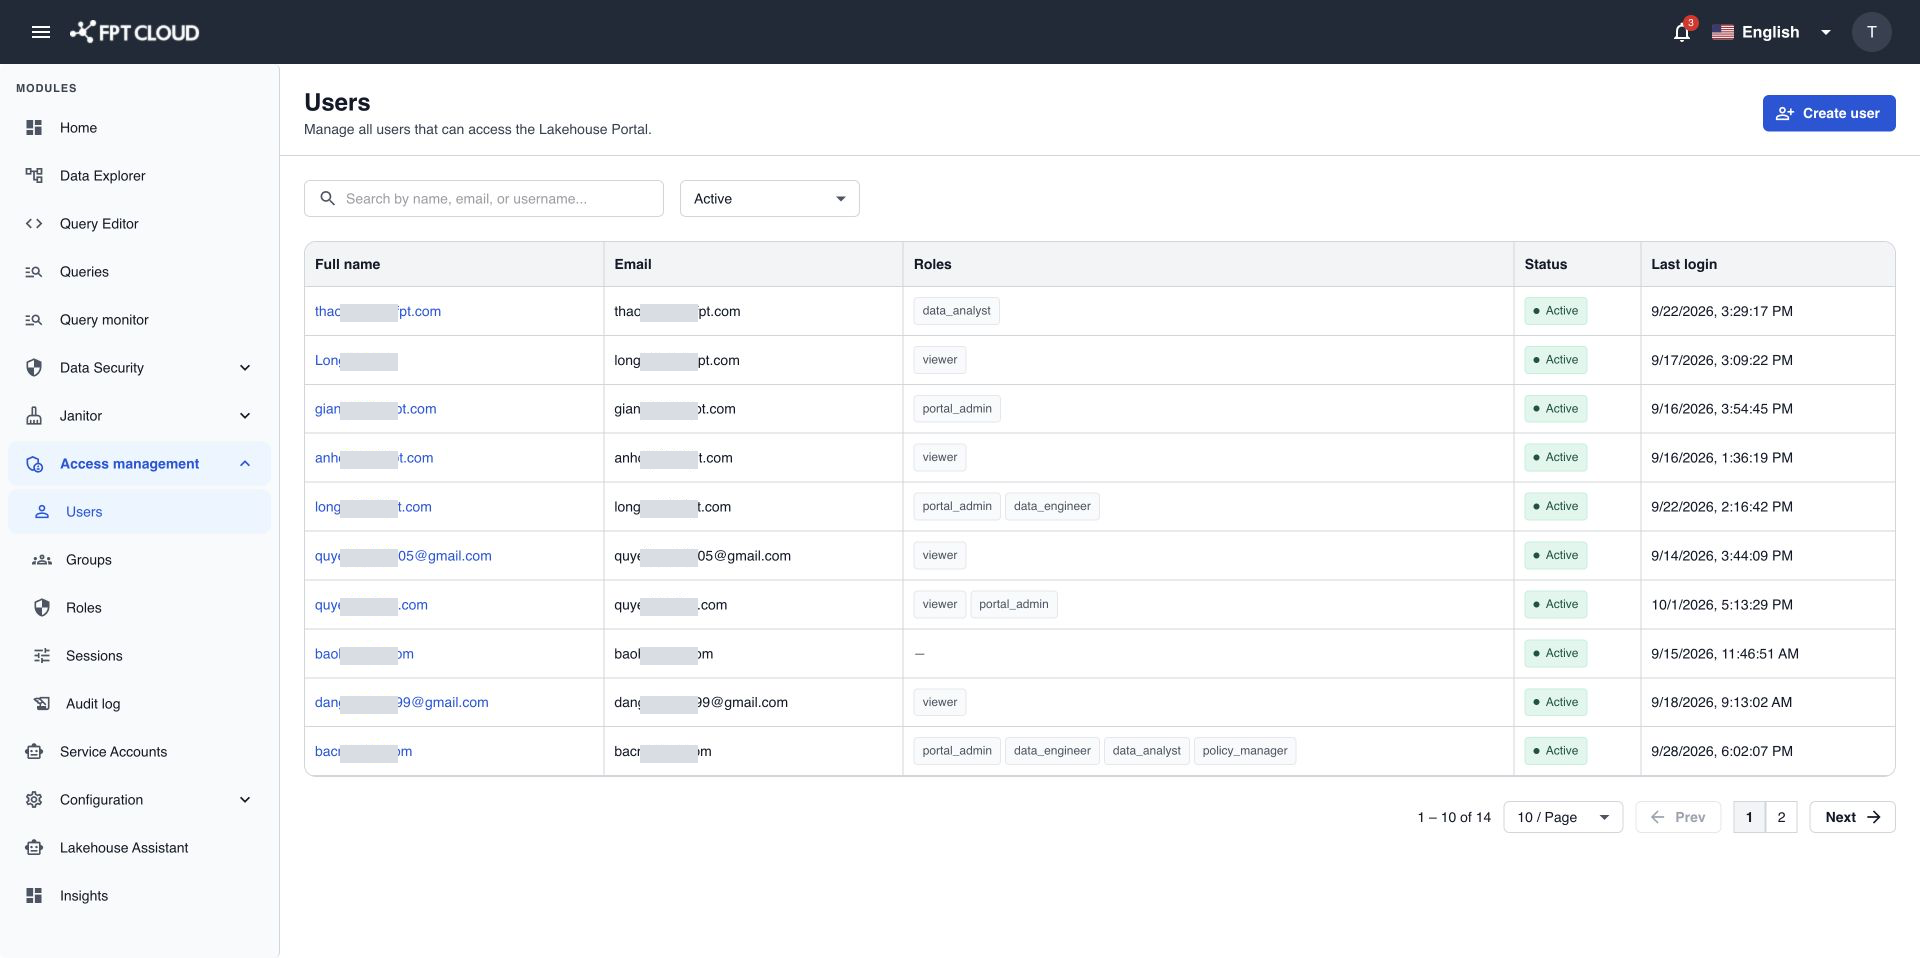Open the English language selector
Screen dimensions: 1920x958
click(x=1771, y=32)
